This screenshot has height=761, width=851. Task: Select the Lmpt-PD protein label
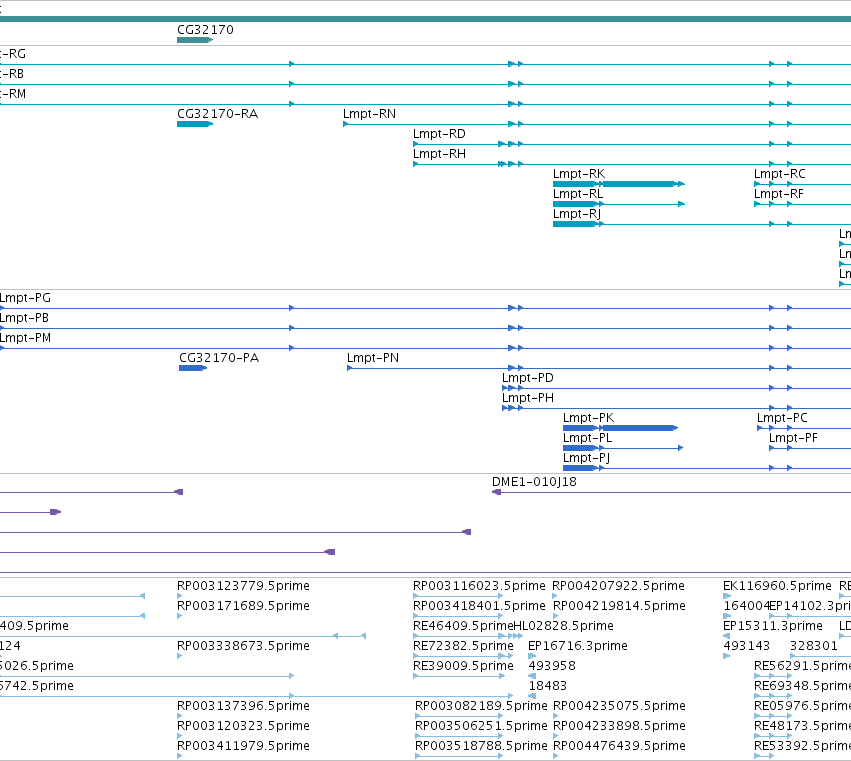[528, 378]
